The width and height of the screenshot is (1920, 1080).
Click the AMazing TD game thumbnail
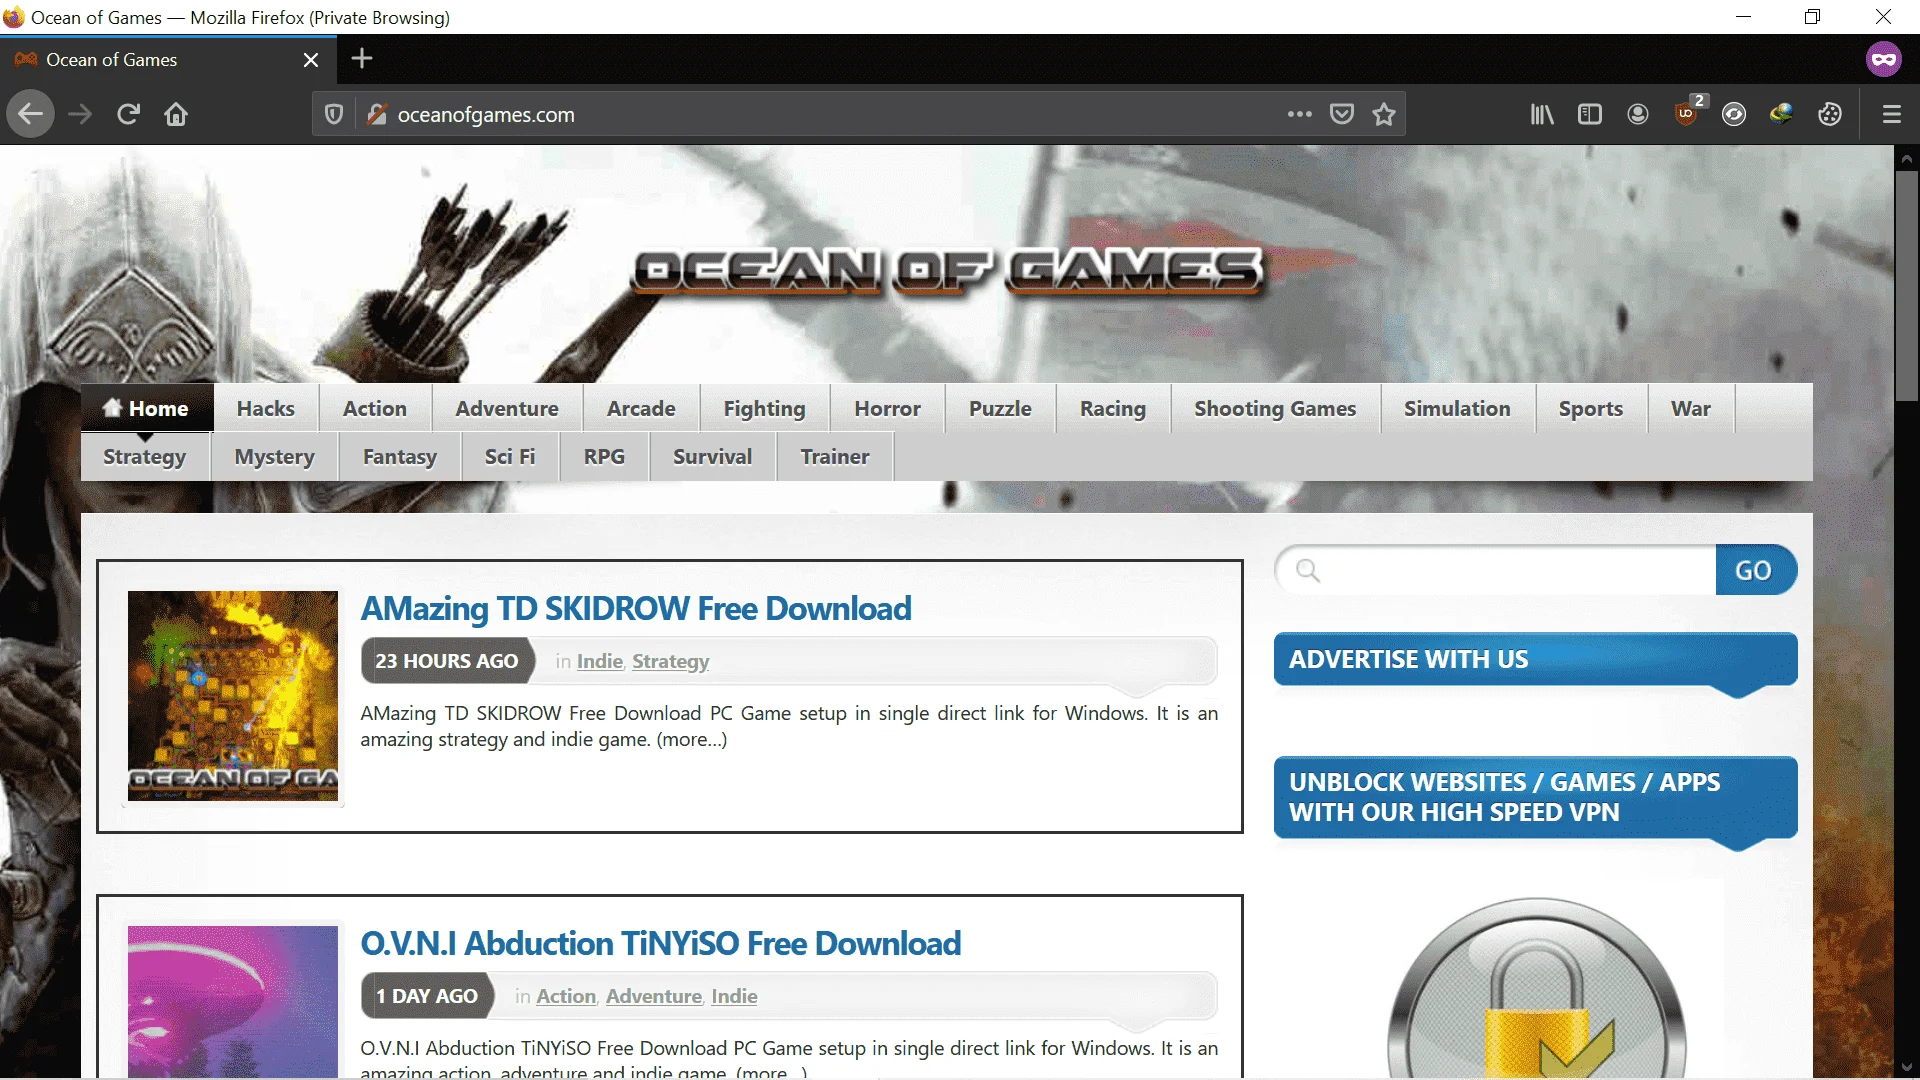pos(233,696)
